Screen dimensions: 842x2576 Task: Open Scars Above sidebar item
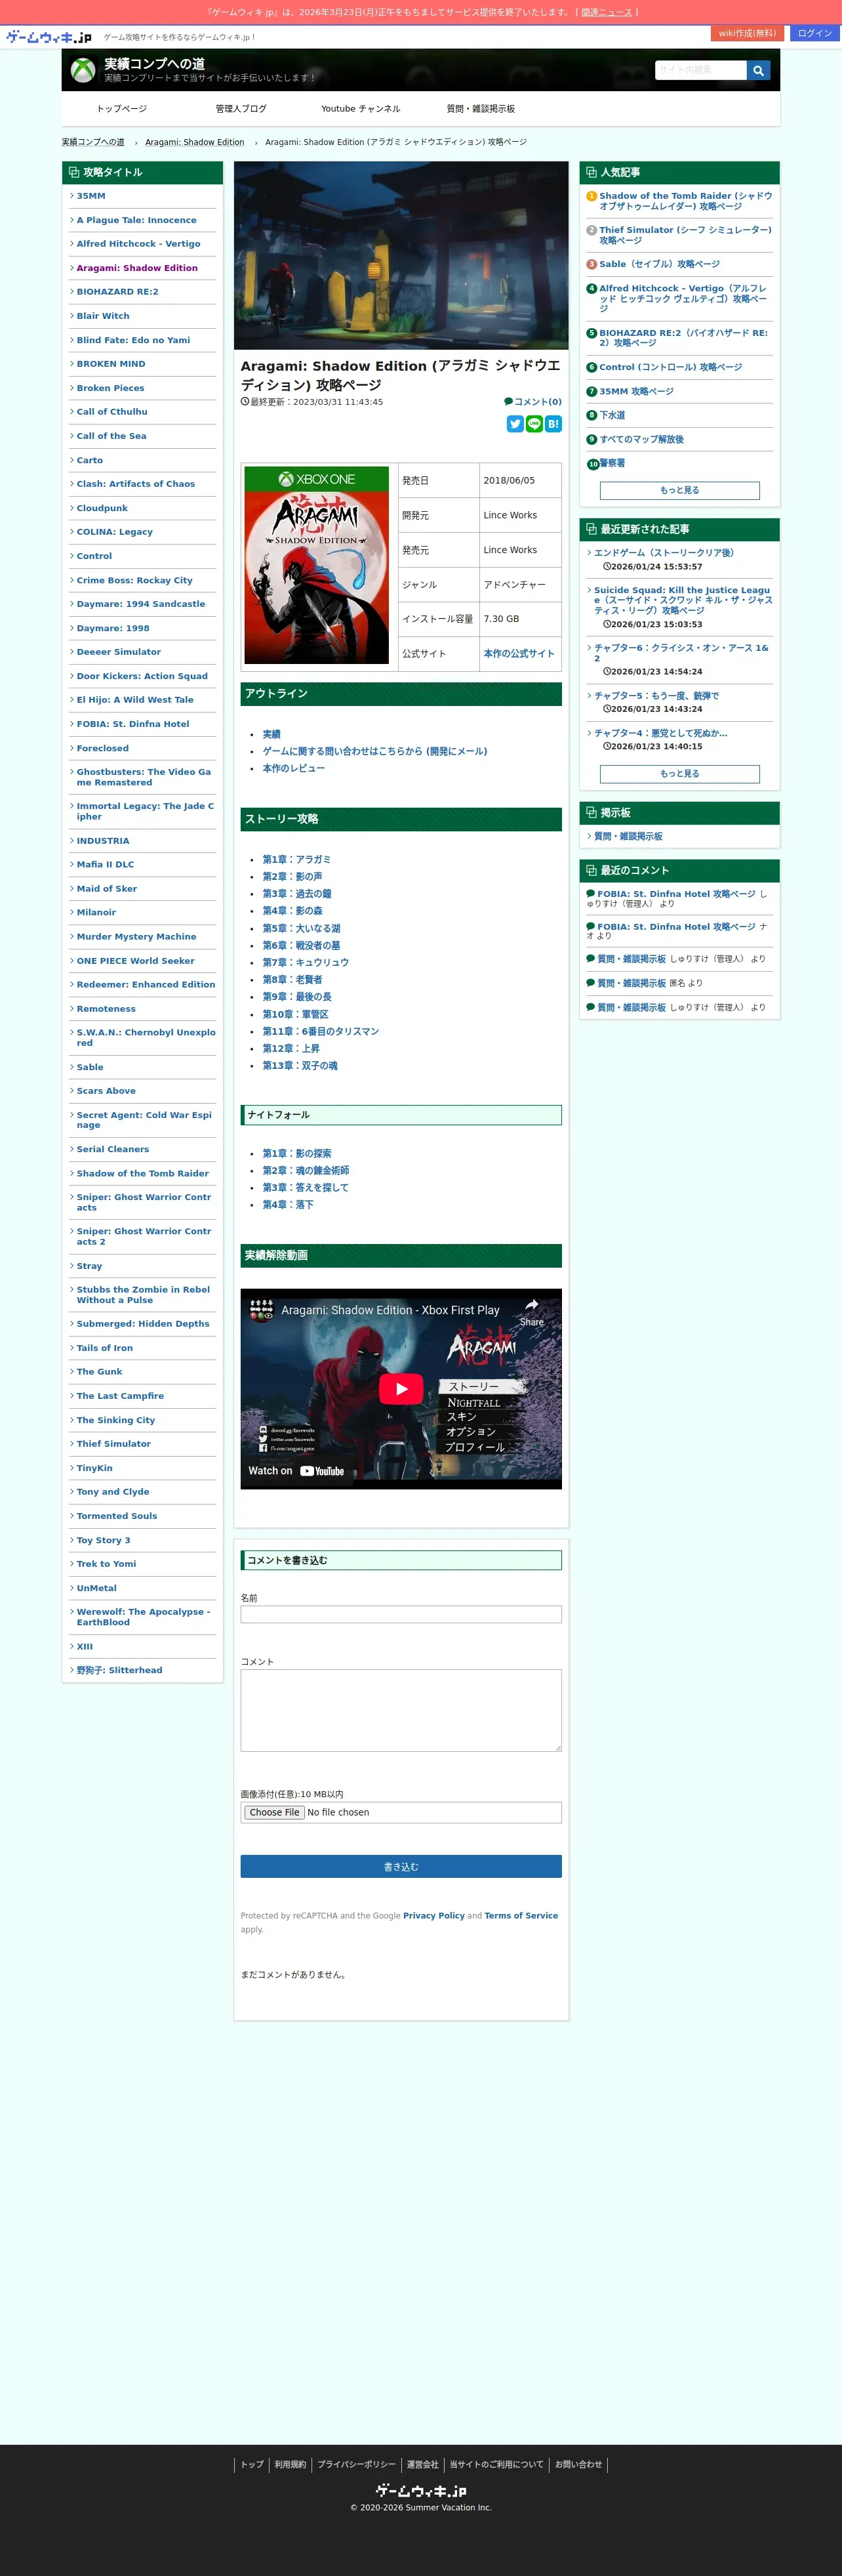[x=106, y=1091]
